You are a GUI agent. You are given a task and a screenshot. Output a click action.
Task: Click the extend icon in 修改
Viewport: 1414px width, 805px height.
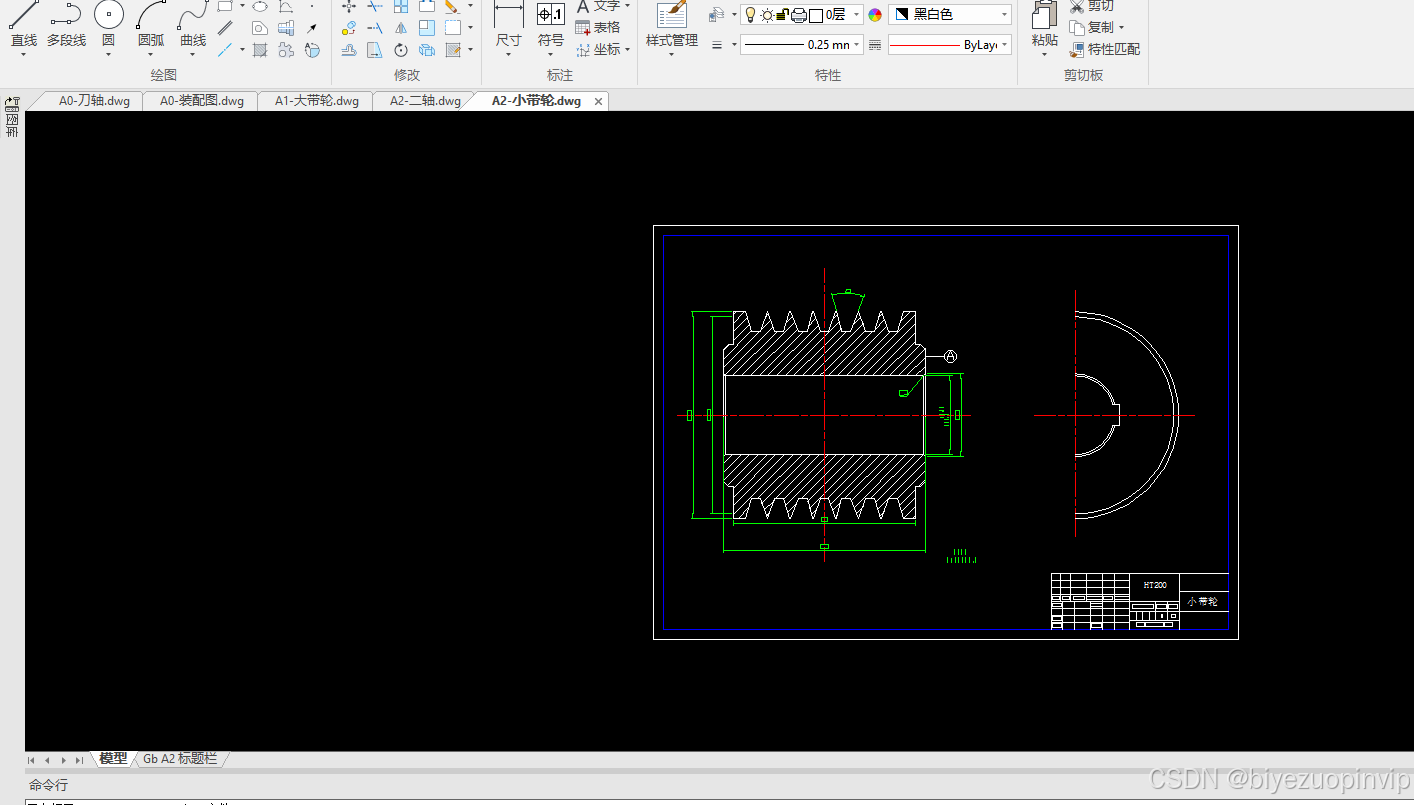point(374,28)
